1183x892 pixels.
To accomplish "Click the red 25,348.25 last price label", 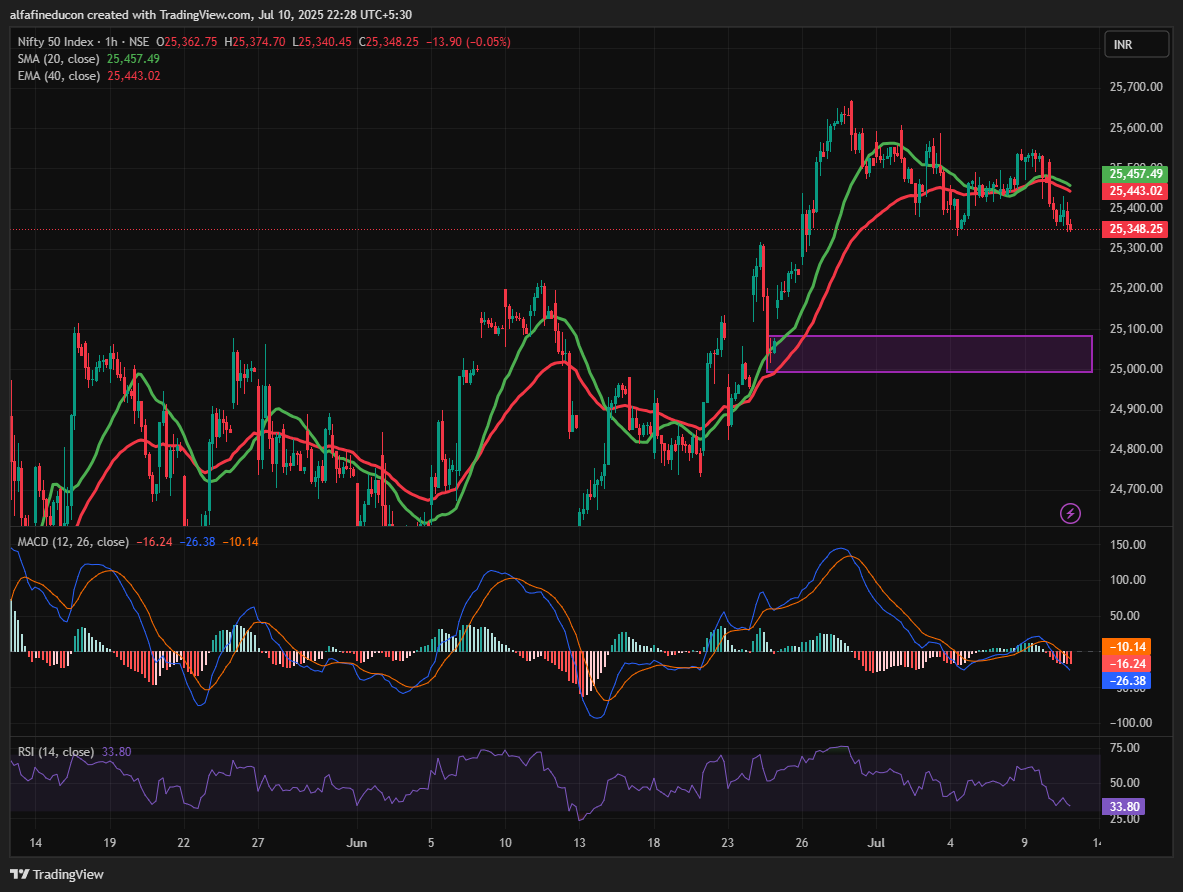I will point(1135,229).
